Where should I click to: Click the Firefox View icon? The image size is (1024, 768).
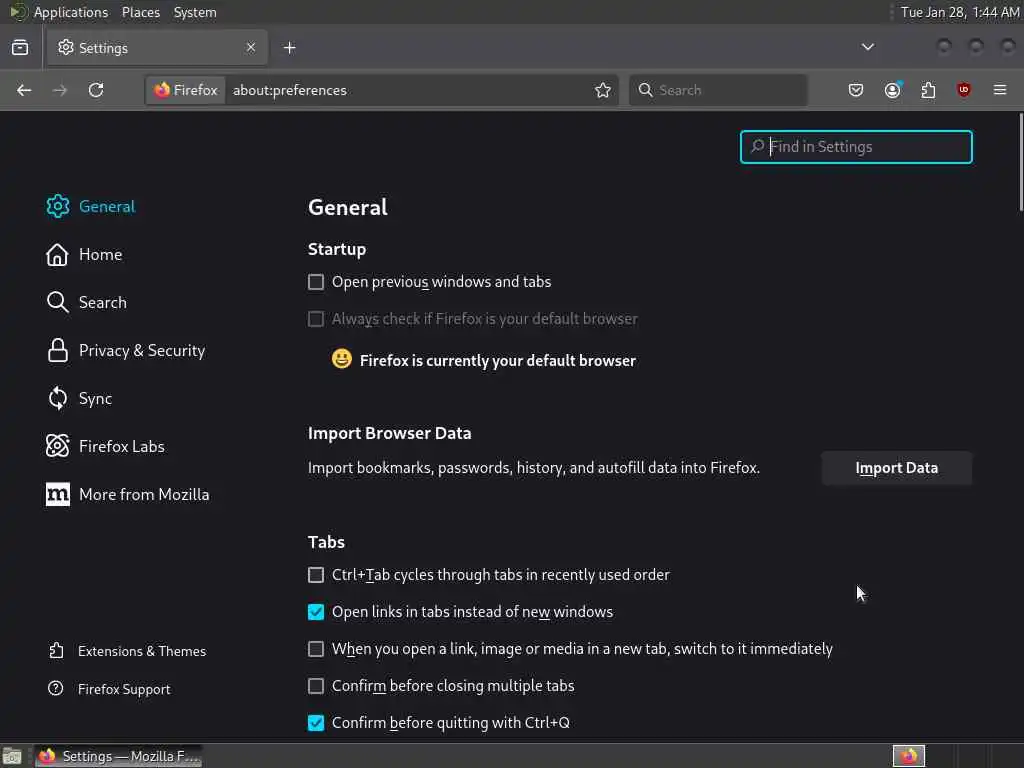point(20,47)
